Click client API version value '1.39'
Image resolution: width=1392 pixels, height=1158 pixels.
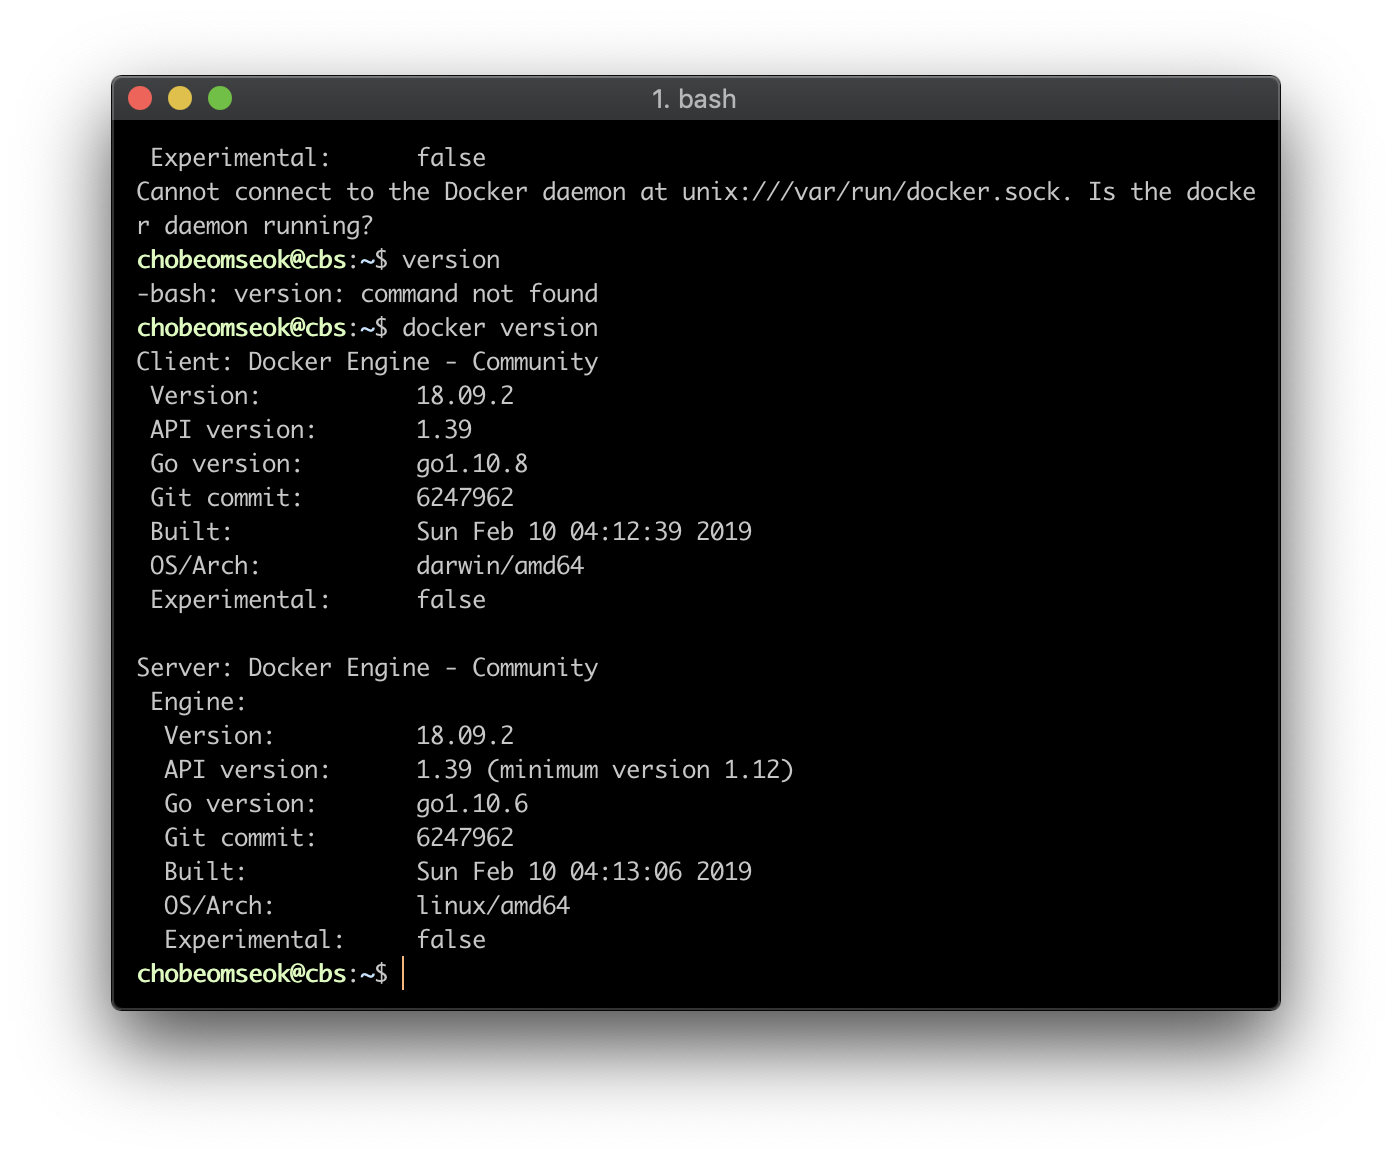tap(444, 430)
